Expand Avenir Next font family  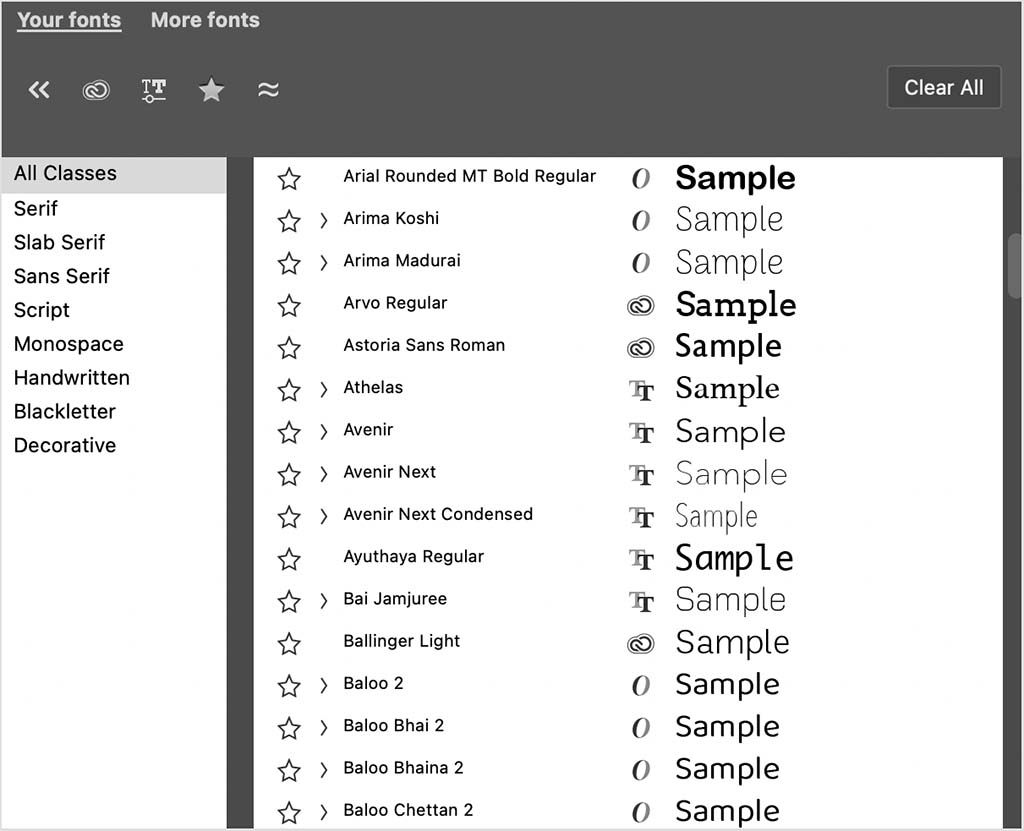[323, 474]
